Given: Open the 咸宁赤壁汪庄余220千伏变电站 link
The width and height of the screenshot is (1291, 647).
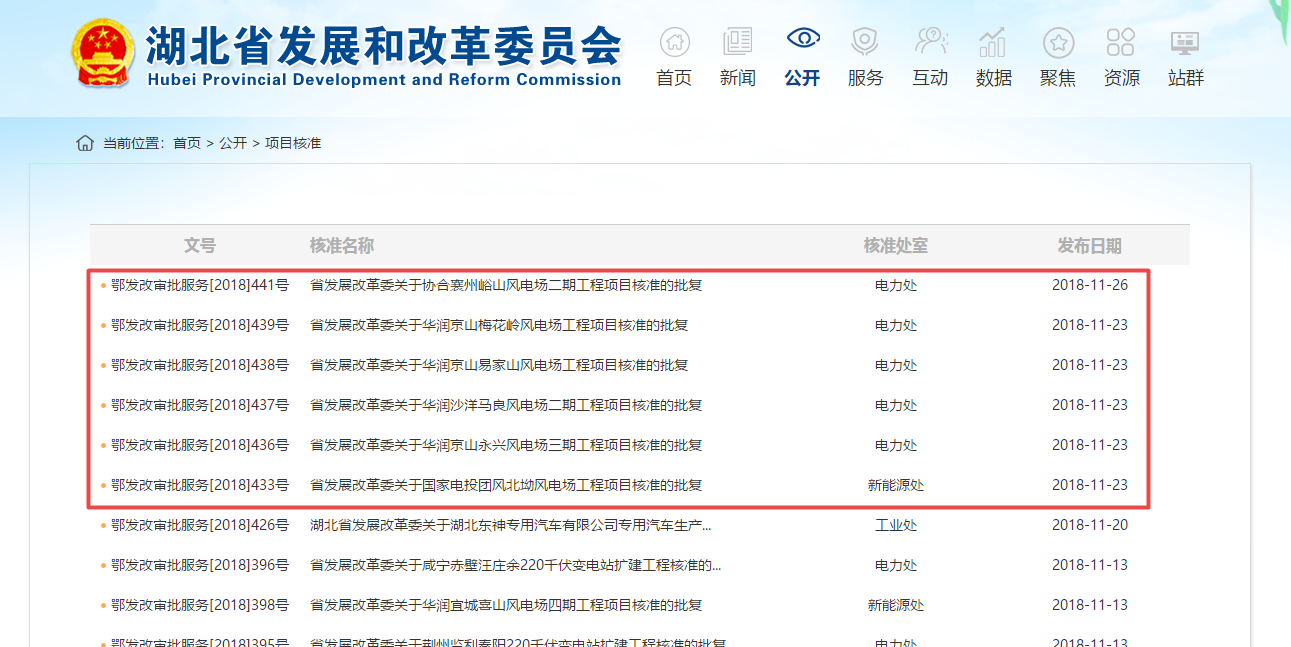Looking at the screenshot, I should click(x=516, y=565).
